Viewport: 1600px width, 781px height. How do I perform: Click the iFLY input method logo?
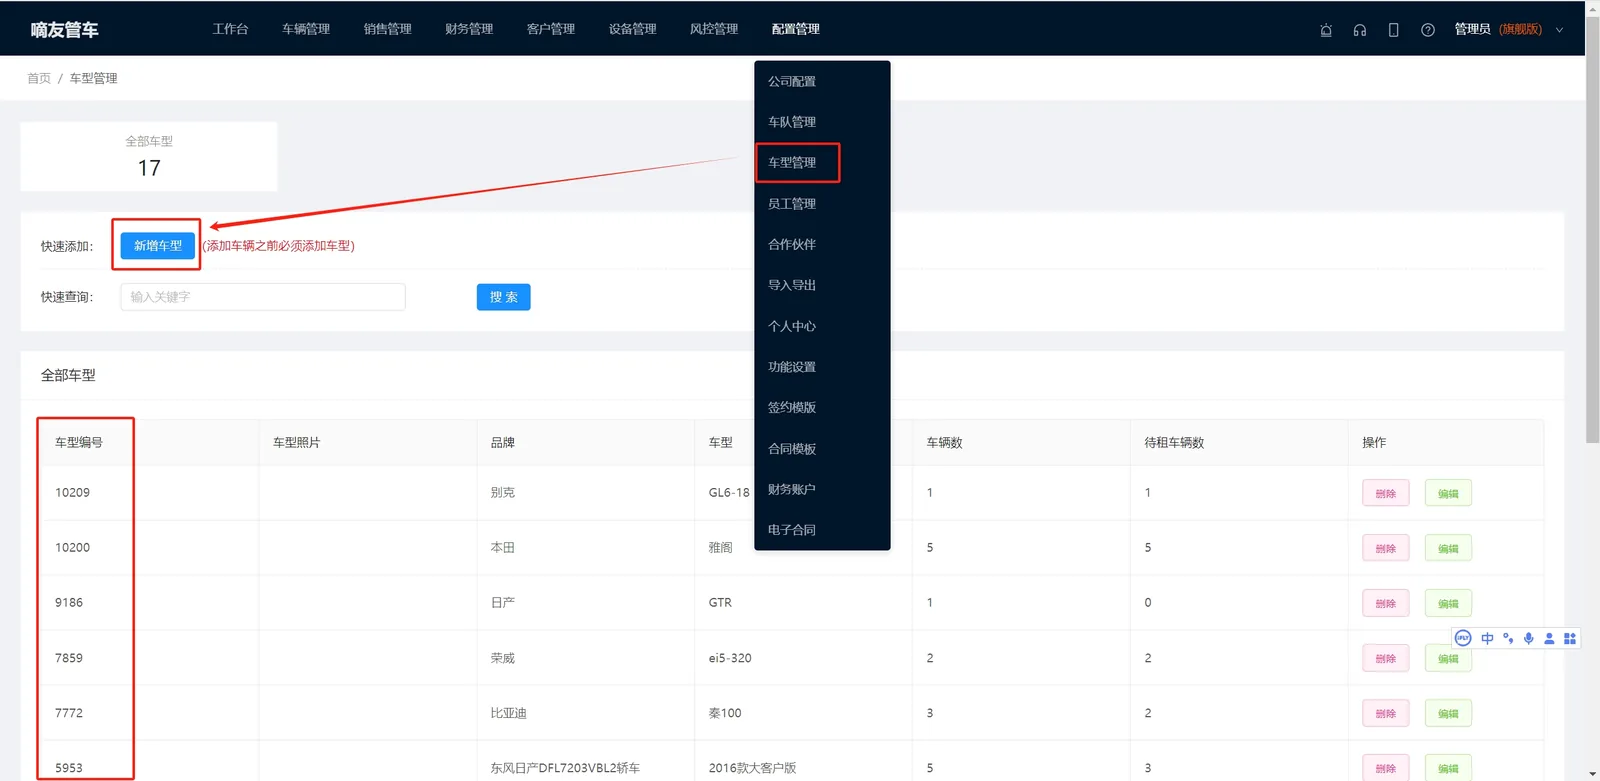tap(1463, 638)
